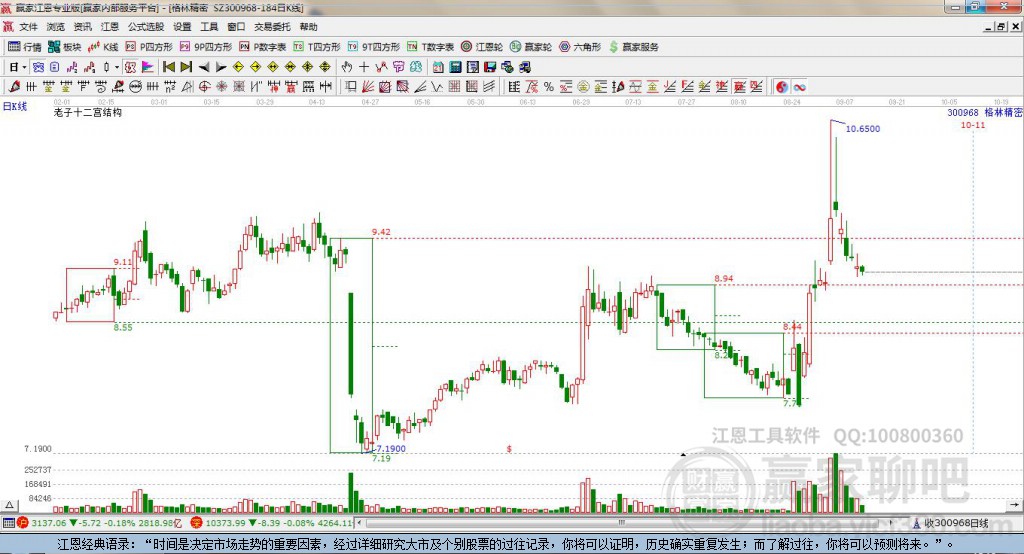Click the calendar icon in toolbar
This screenshot has width=1024, height=554.
tap(437, 67)
